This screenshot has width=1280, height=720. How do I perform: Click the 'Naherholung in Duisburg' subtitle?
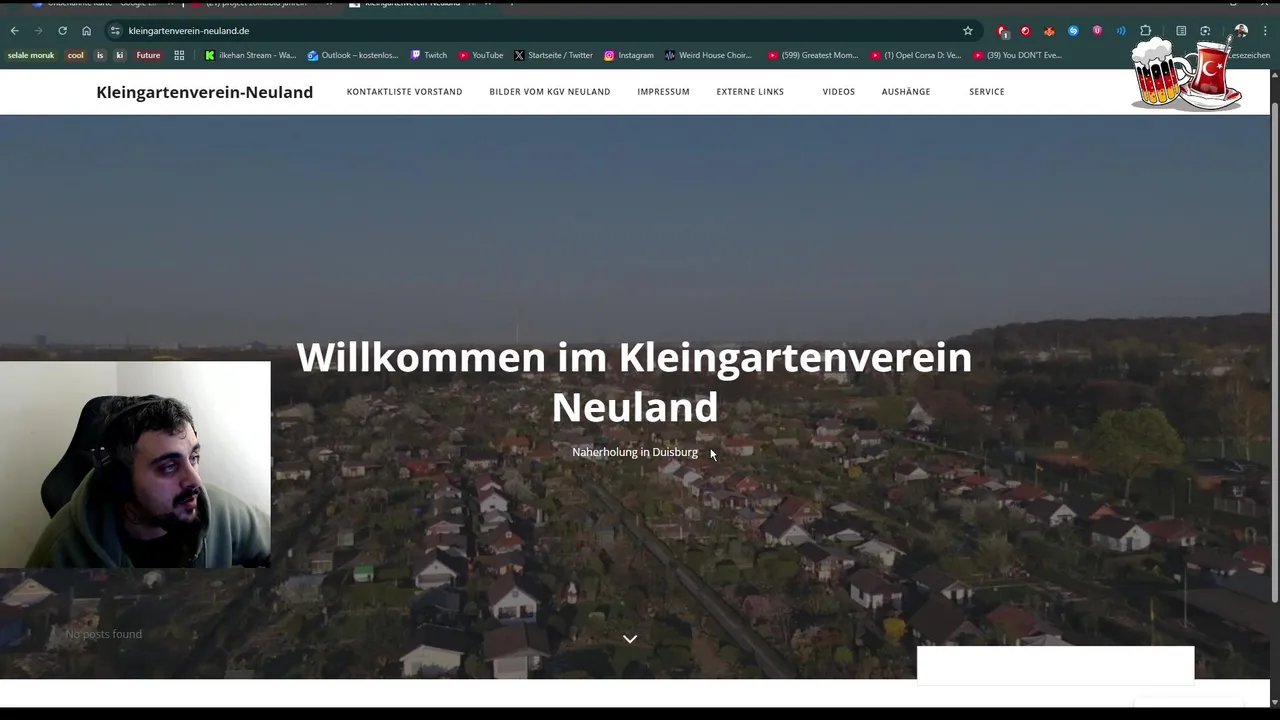point(635,453)
